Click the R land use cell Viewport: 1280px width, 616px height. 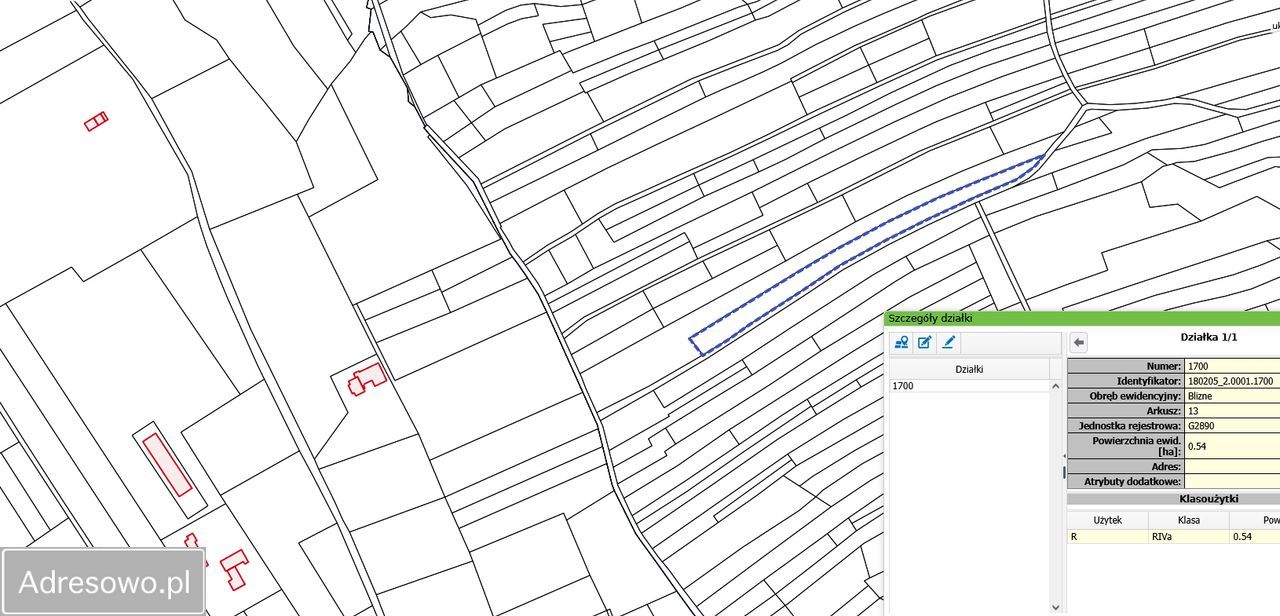click(x=1107, y=537)
